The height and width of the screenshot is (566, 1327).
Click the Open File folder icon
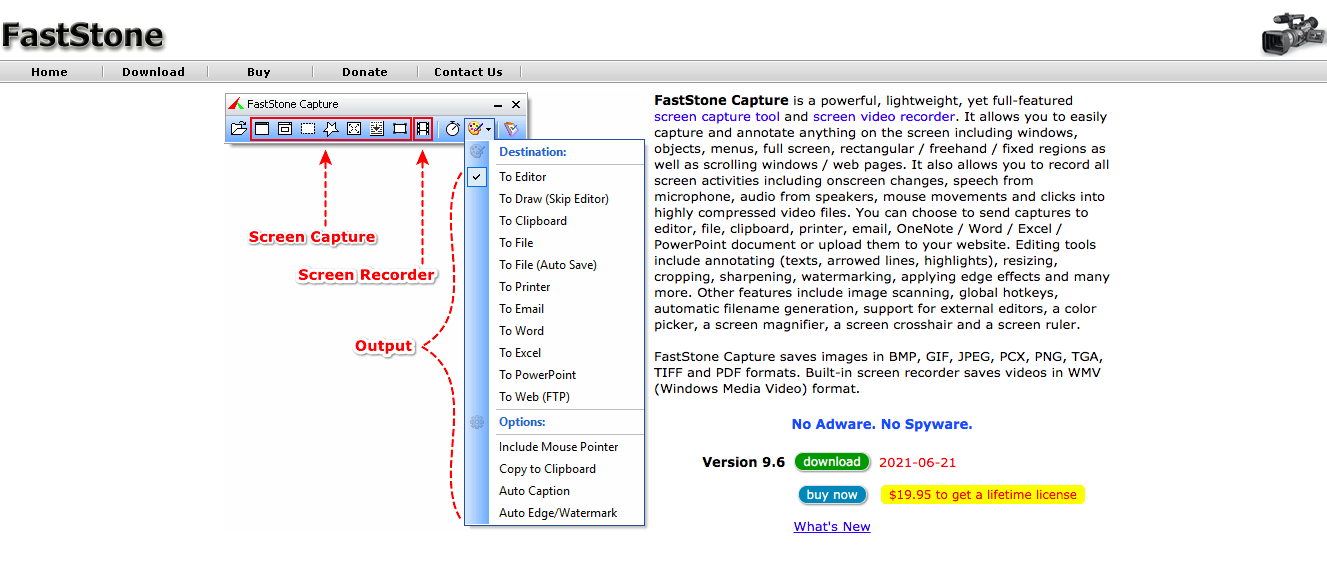pos(238,128)
